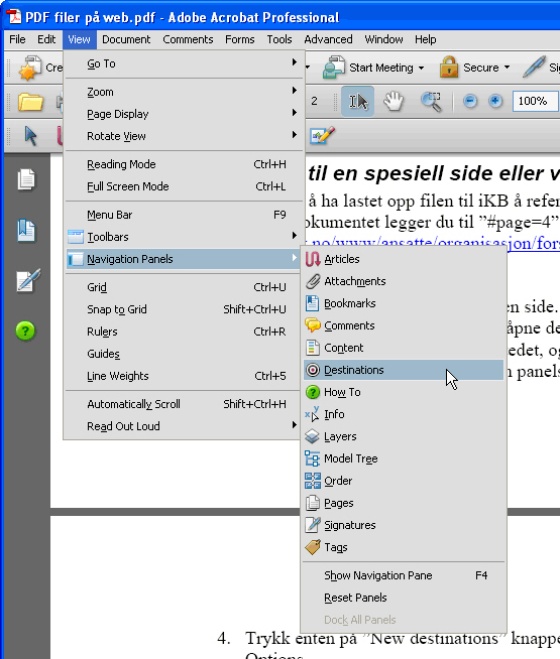
Task: Toggle the Grid display
Action: pyautogui.click(x=184, y=287)
